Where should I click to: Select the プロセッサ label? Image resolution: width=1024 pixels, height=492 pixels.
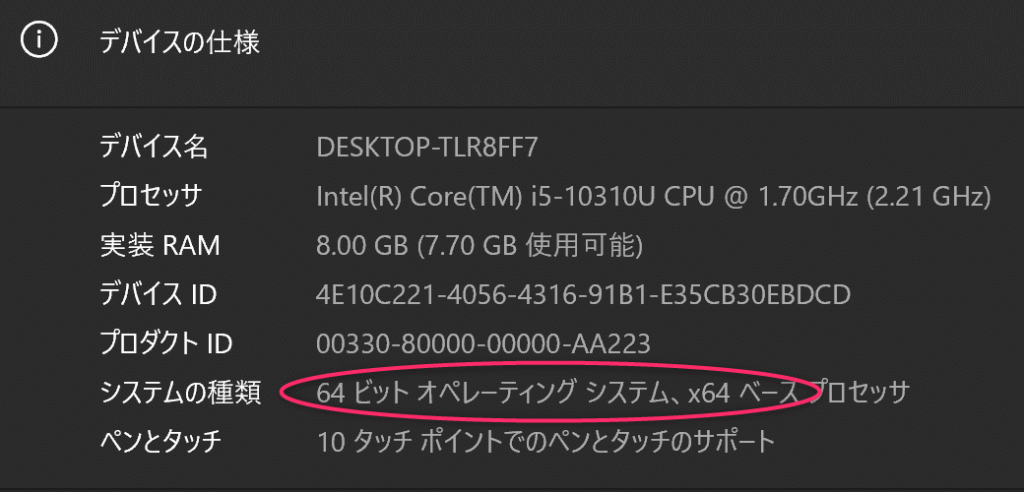pyautogui.click(x=151, y=197)
